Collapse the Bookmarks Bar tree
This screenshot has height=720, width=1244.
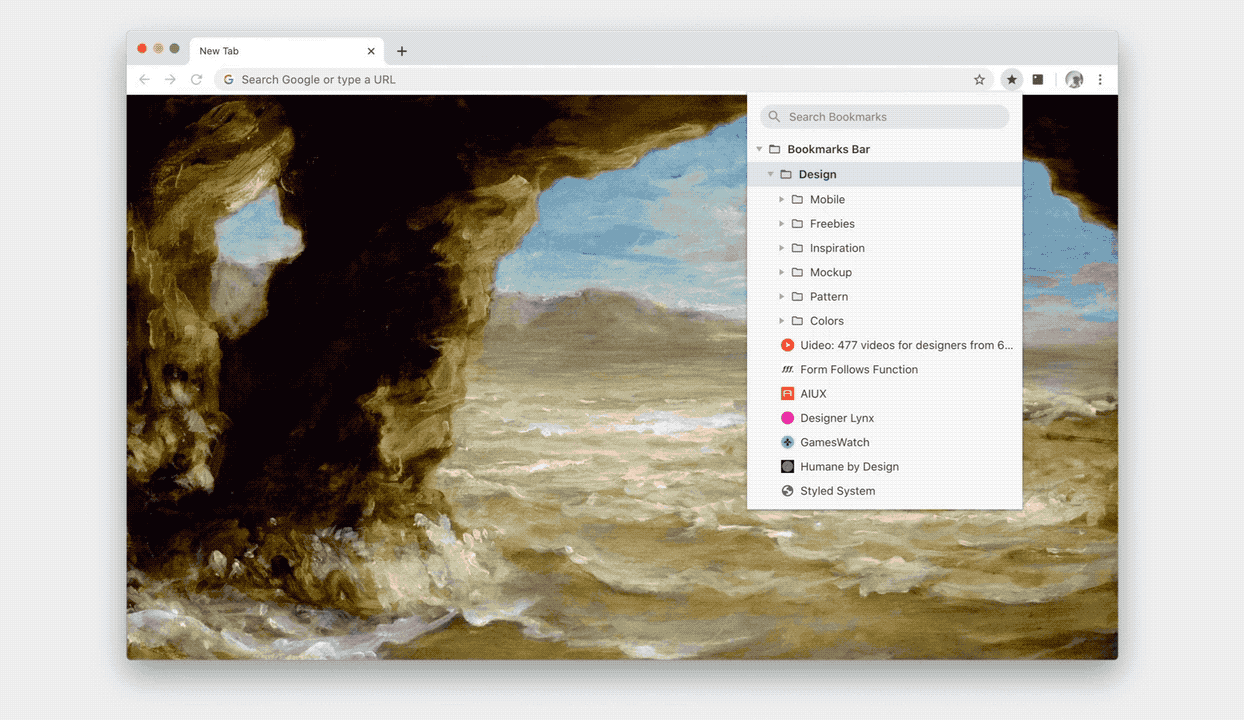(760, 149)
